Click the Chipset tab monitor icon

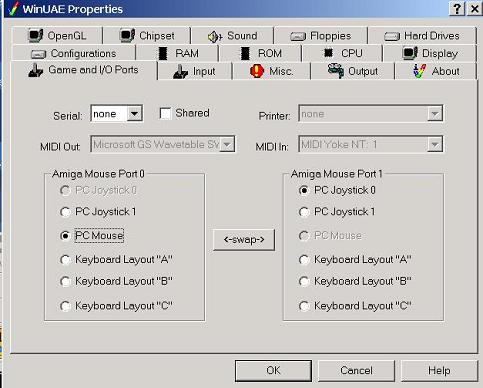127,35
